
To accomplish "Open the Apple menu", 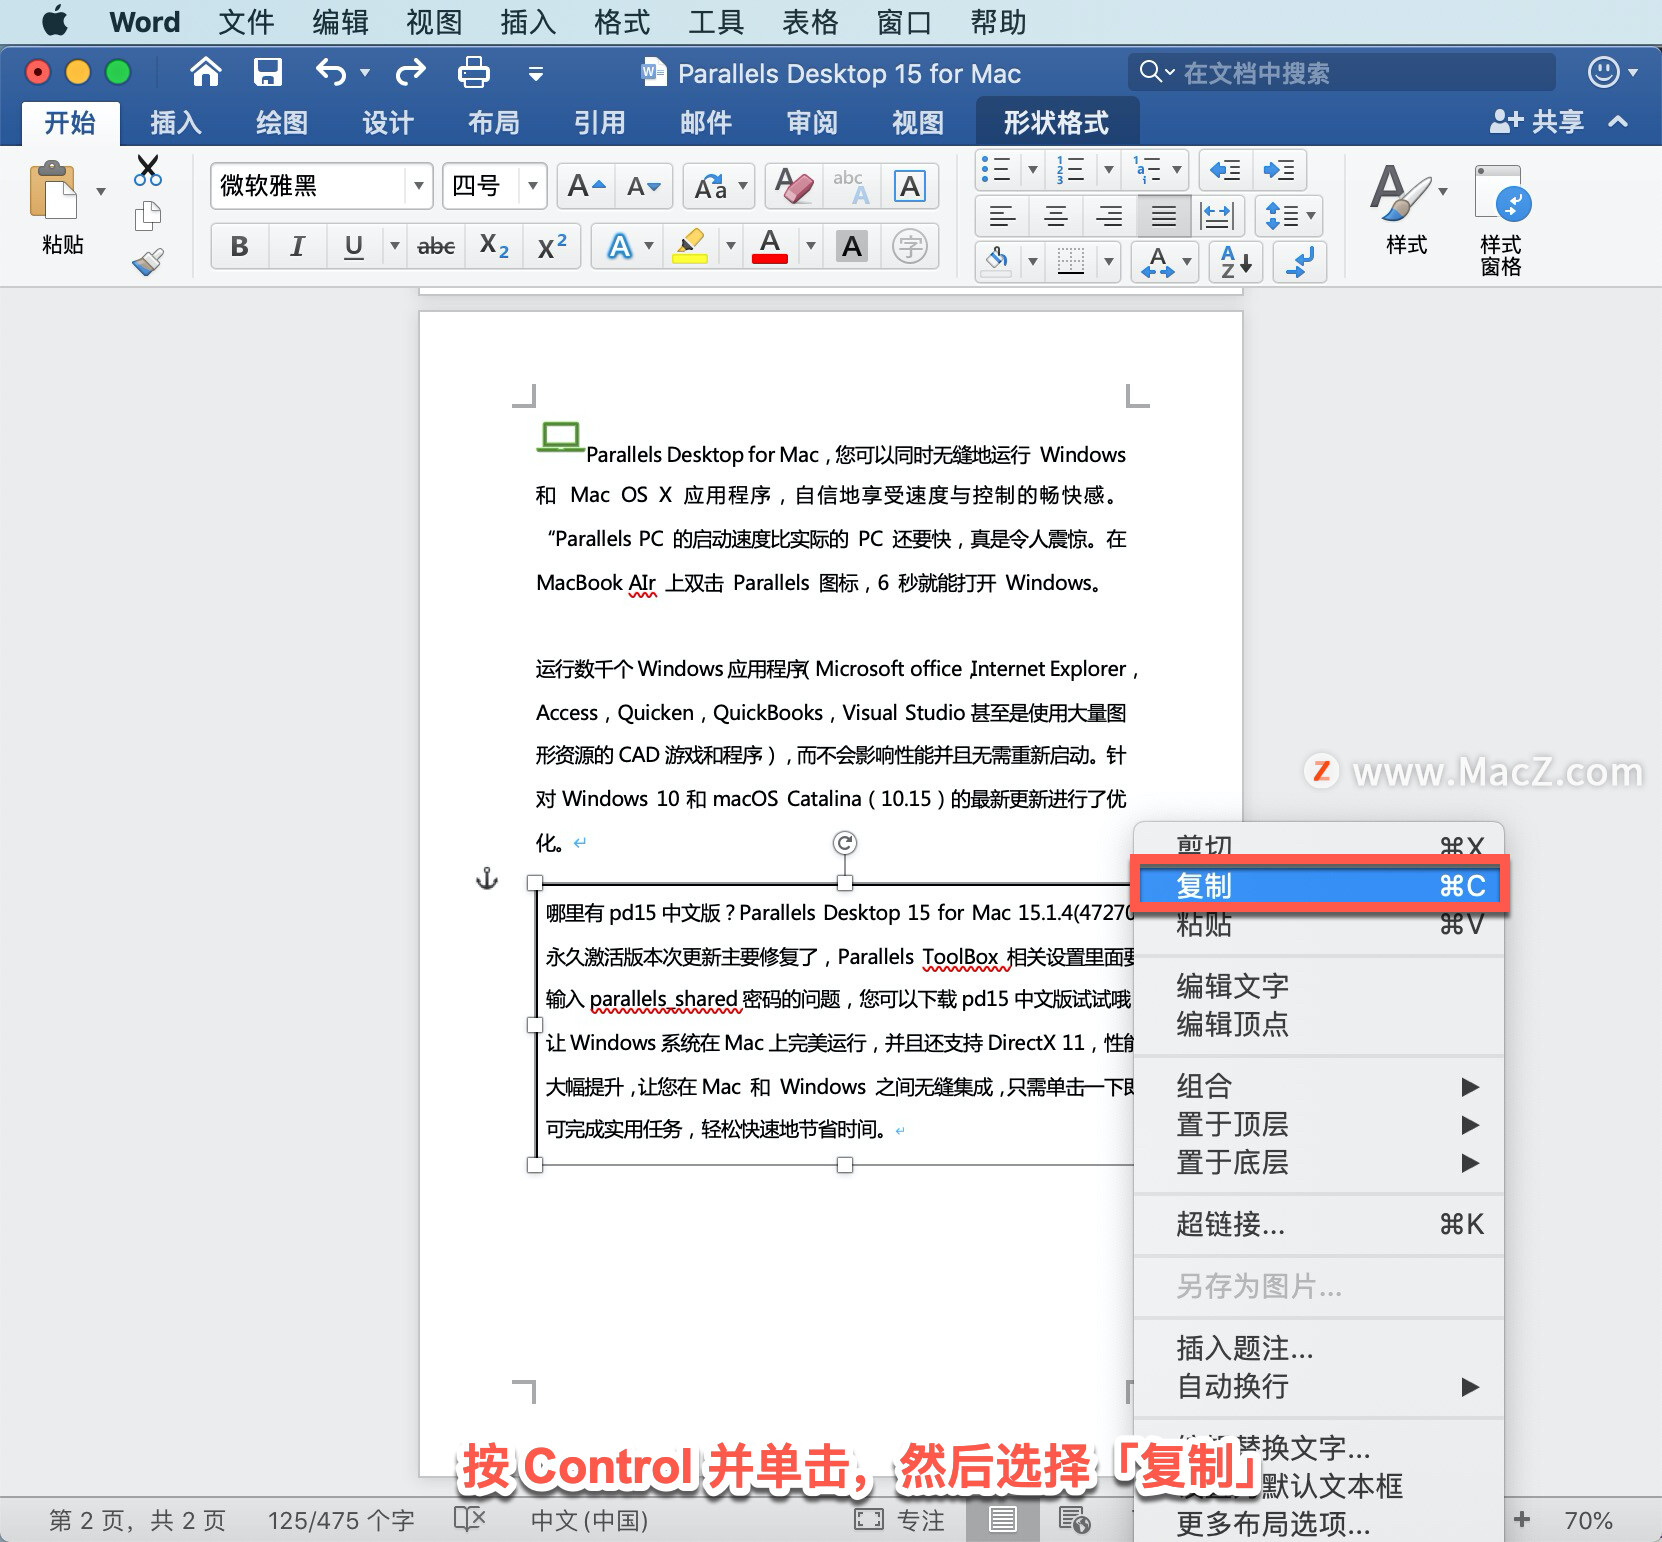I will (x=54, y=22).
